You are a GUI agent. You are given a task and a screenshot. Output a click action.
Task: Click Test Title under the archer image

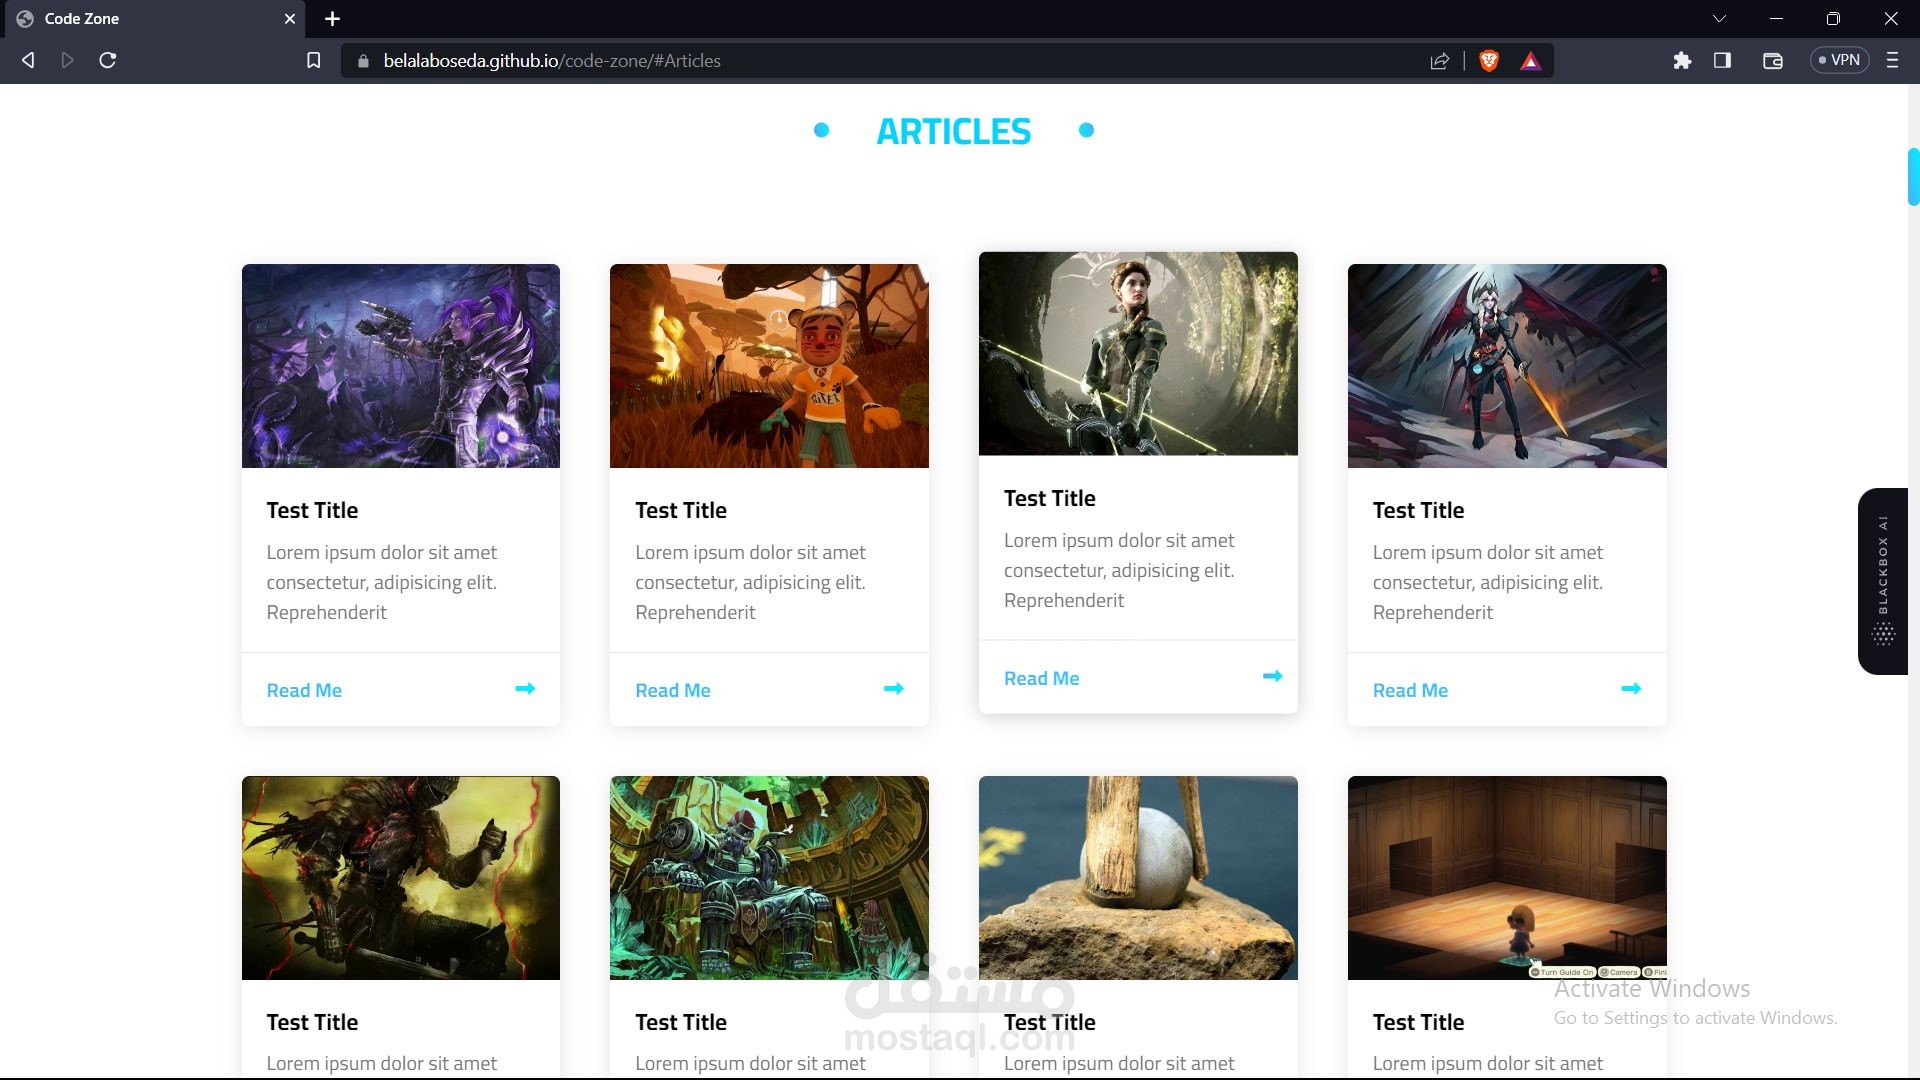pos(1050,499)
